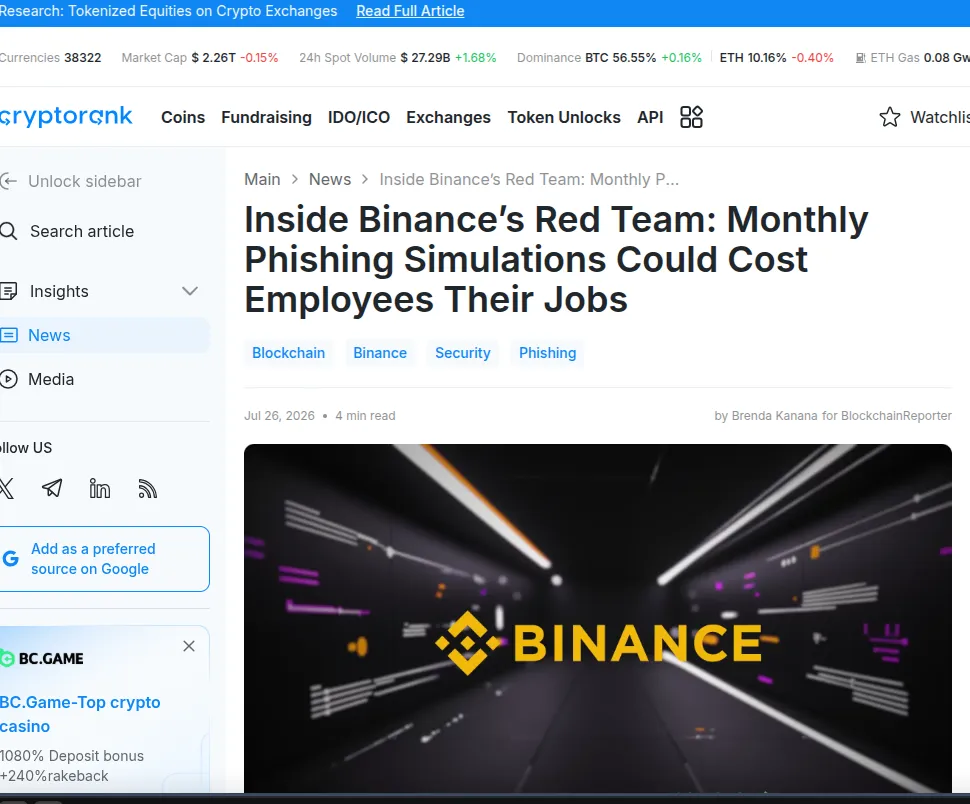Click the truncated article title breadcrumb
This screenshot has width=970, height=804.
pyautogui.click(x=529, y=179)
